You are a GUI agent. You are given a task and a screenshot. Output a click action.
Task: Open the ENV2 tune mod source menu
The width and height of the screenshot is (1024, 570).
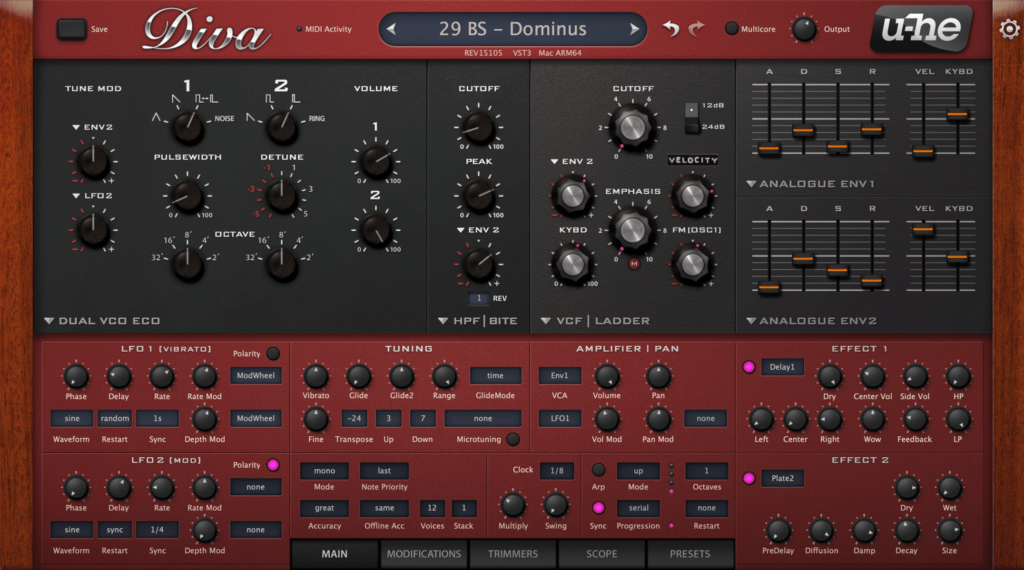(93, 127)
